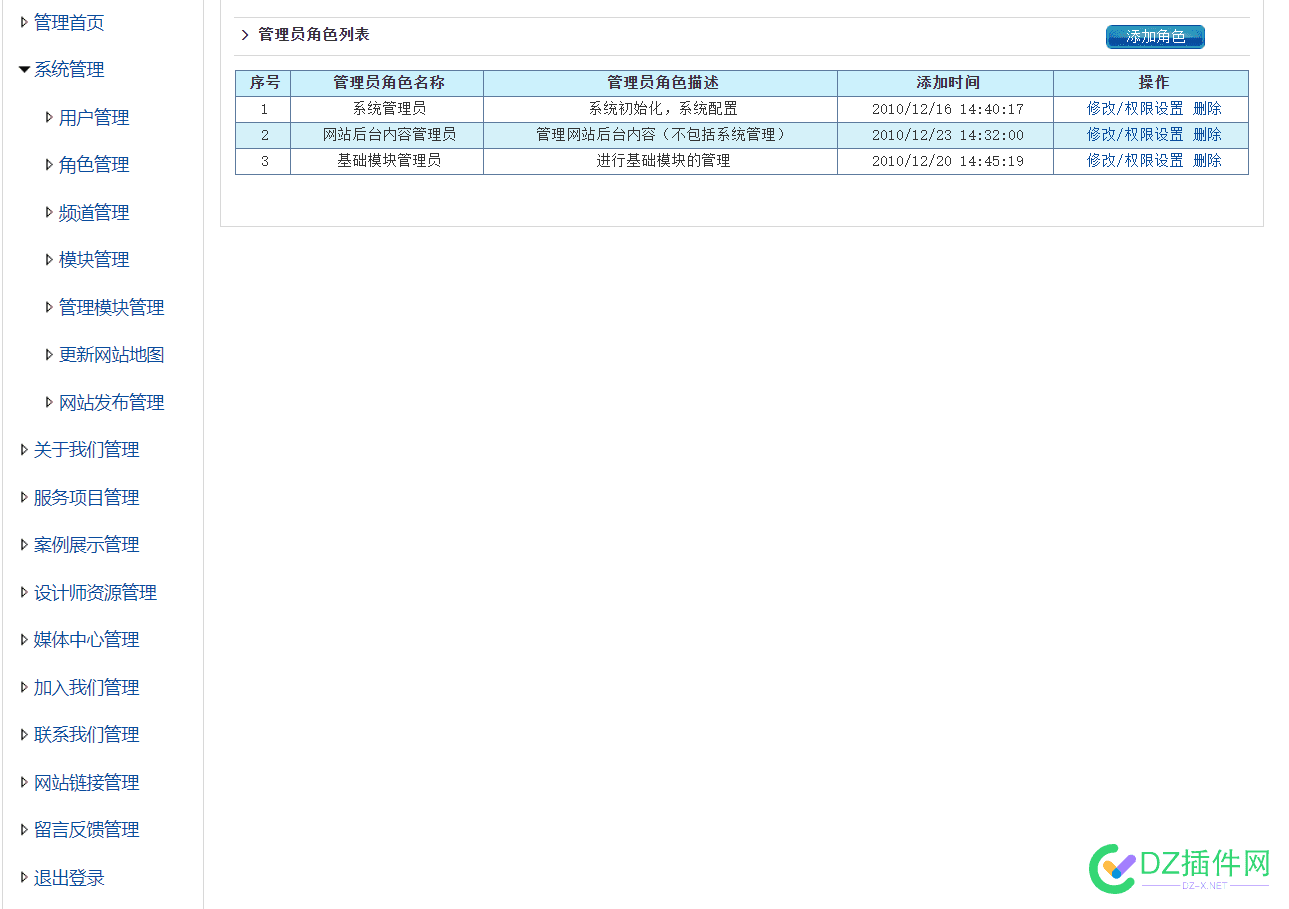Image resolution: width=1289 pixels, height=909 pixels.
Task: Open the 联系我们管理 menu label
Action: tap(86, 735)
